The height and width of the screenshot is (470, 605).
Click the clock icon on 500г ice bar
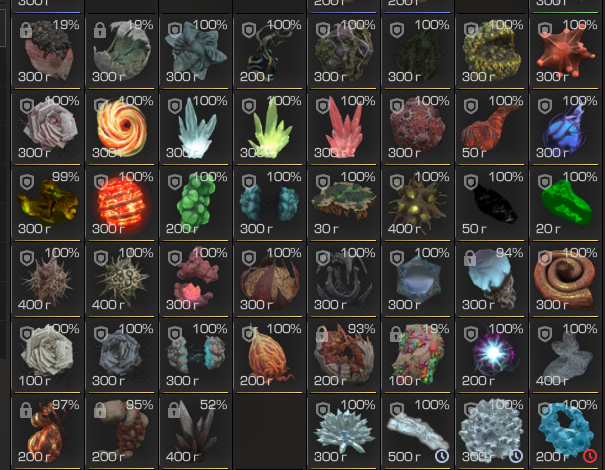[442, 456]
